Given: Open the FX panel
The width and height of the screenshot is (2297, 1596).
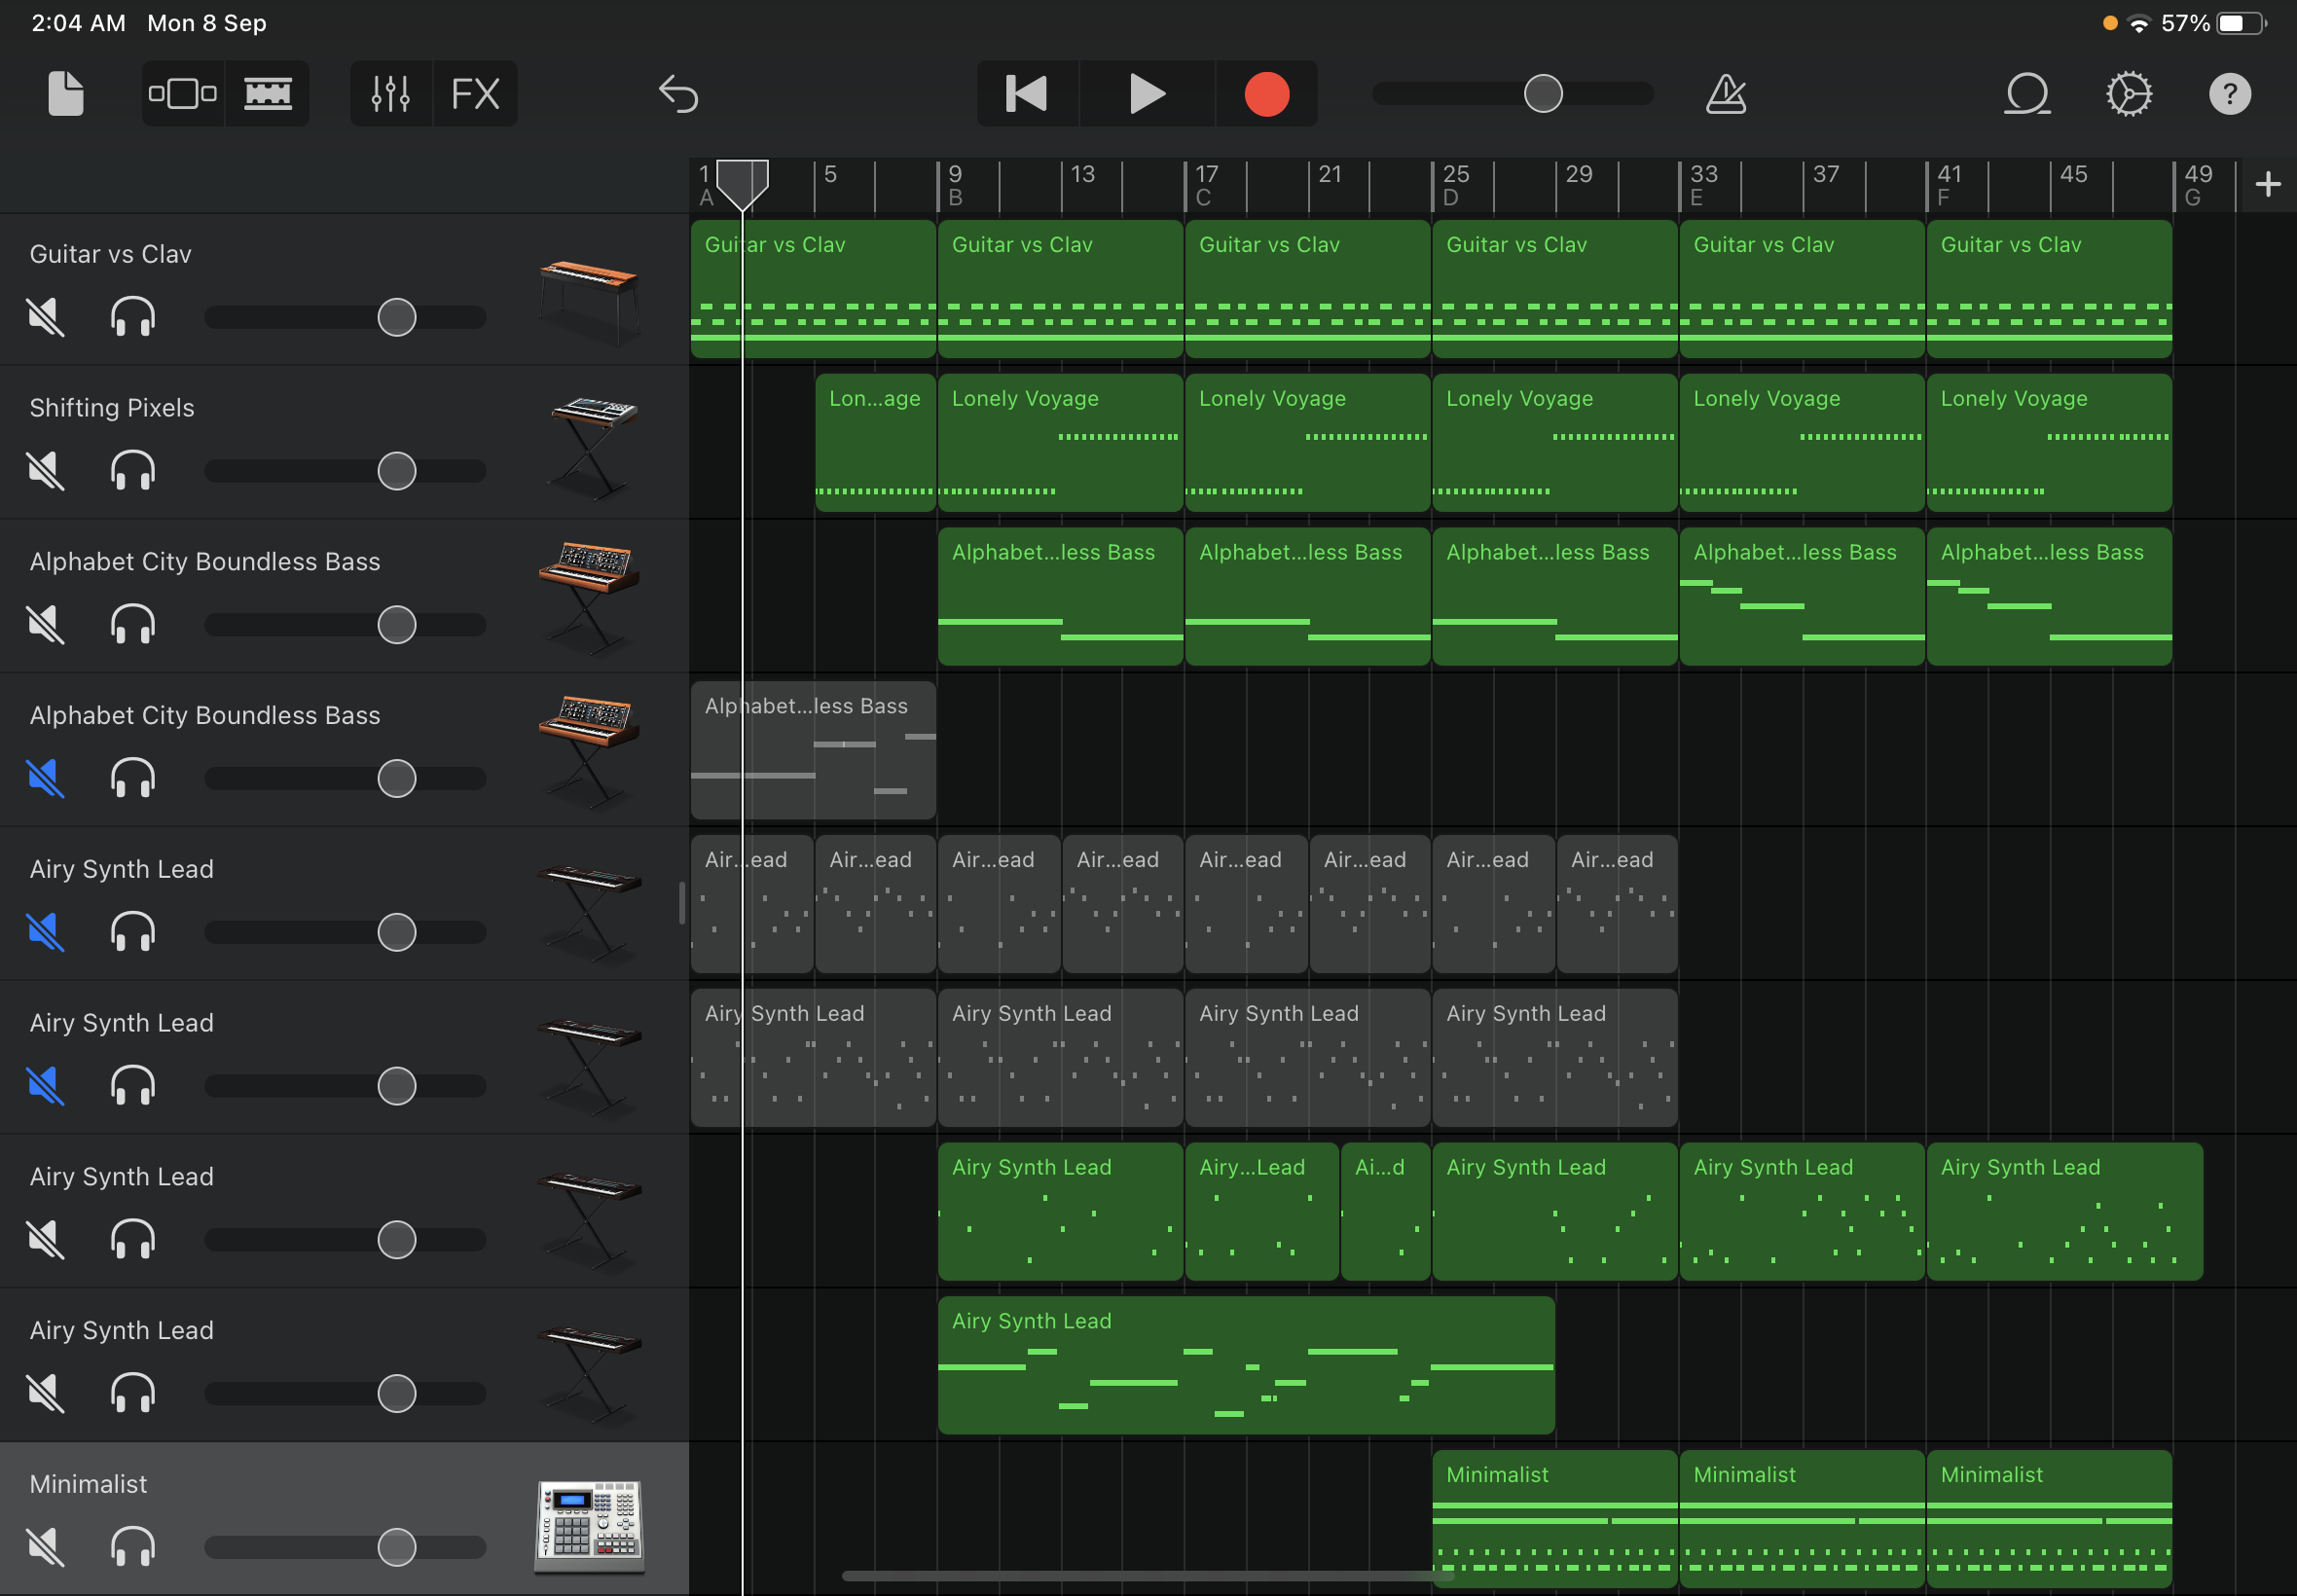Looking at the screenshot, I should 475,94.
